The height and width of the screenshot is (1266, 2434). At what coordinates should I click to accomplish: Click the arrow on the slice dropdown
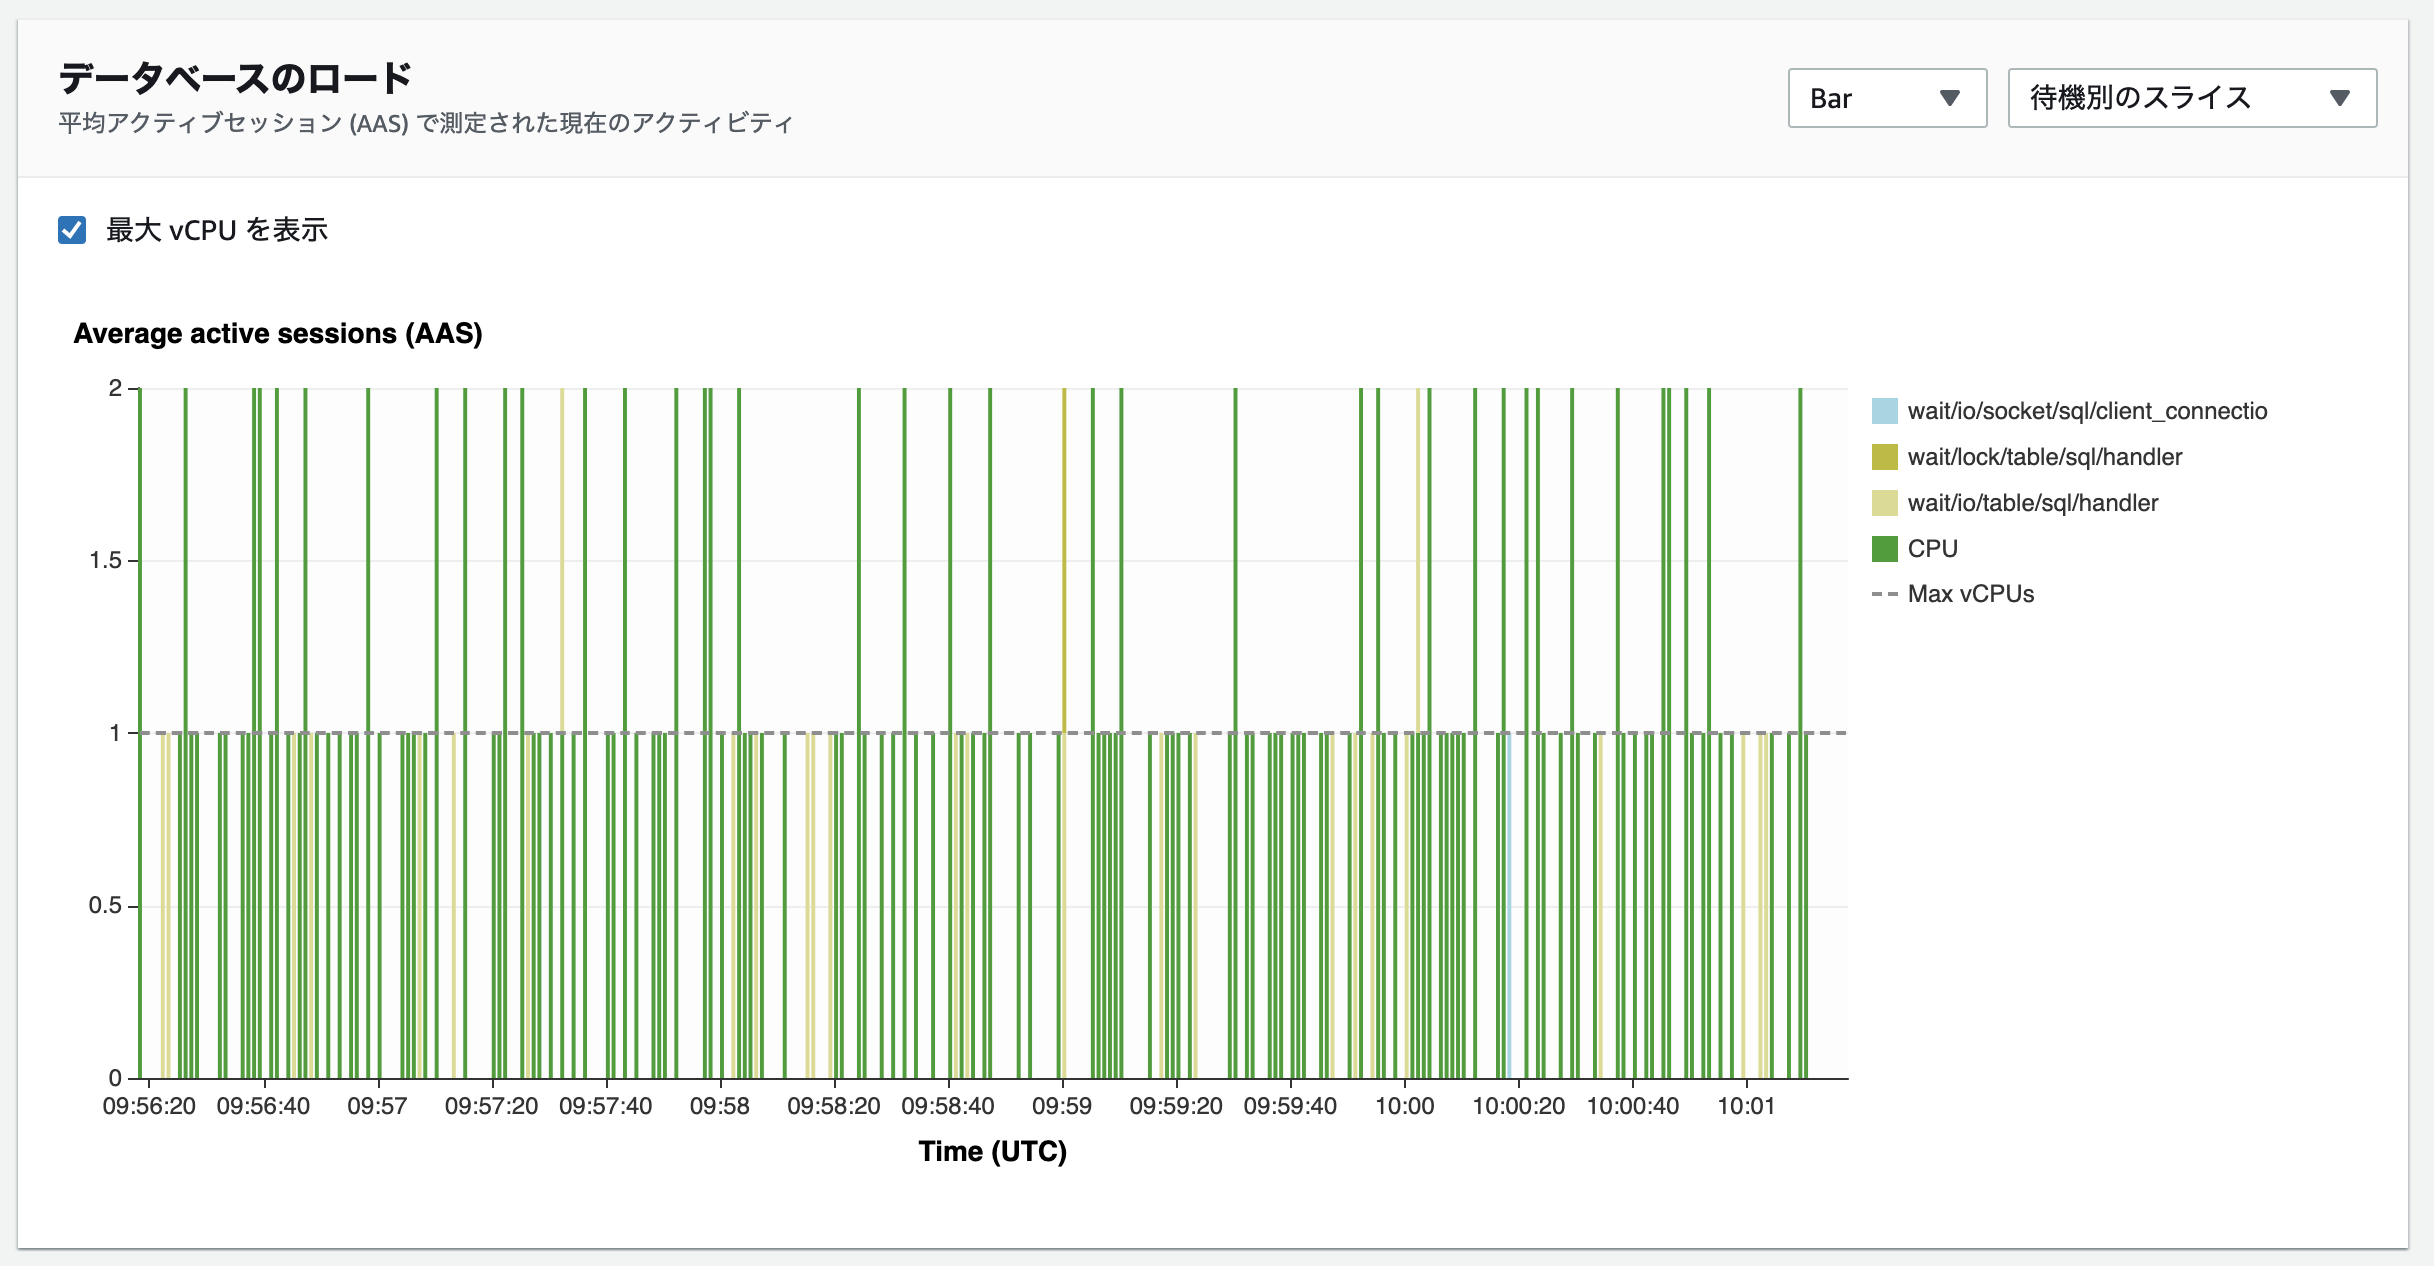point(2339,98)
